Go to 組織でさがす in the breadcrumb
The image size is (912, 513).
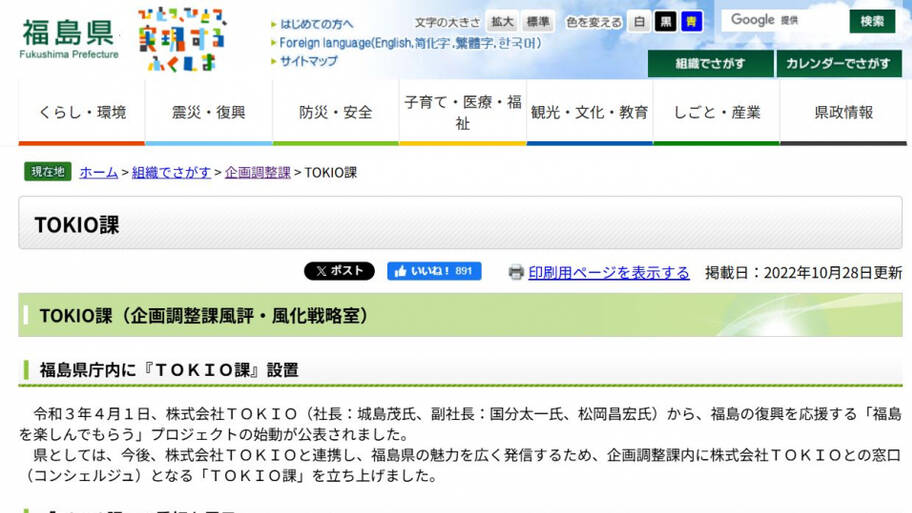tap(171, 172)
